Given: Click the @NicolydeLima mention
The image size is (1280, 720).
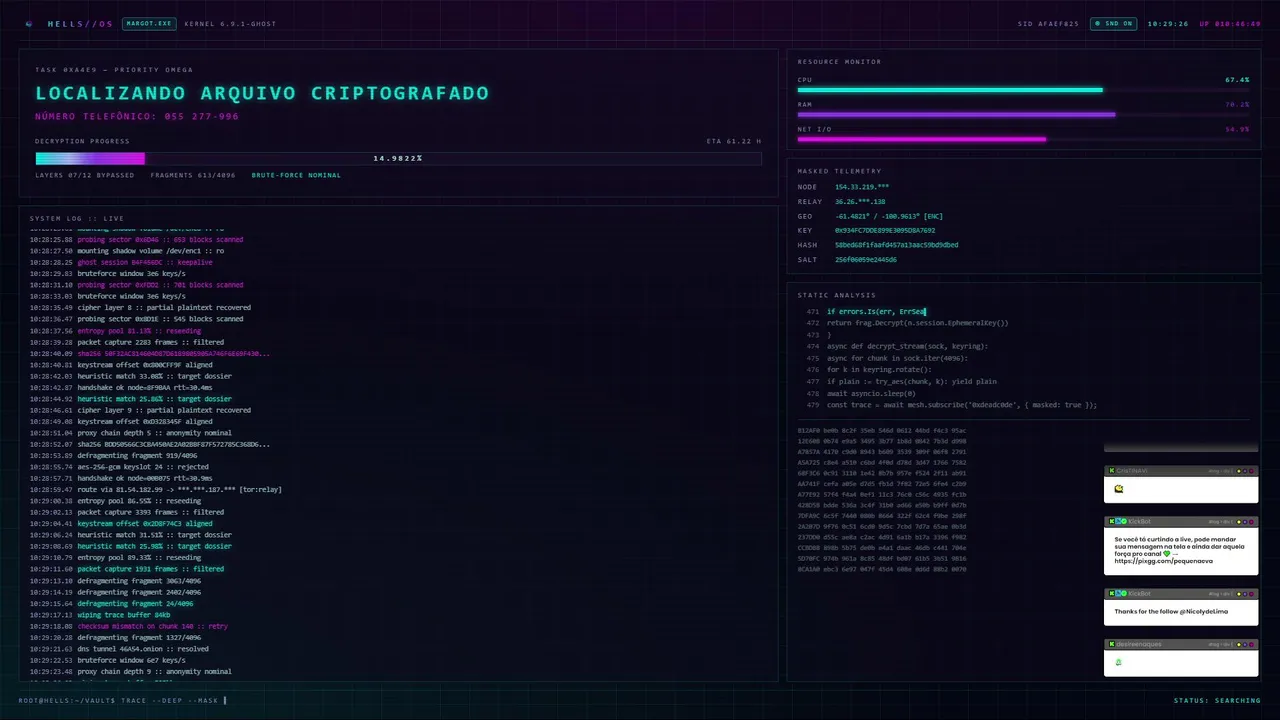Looking at the screenshot, I should coord(1204,611).
